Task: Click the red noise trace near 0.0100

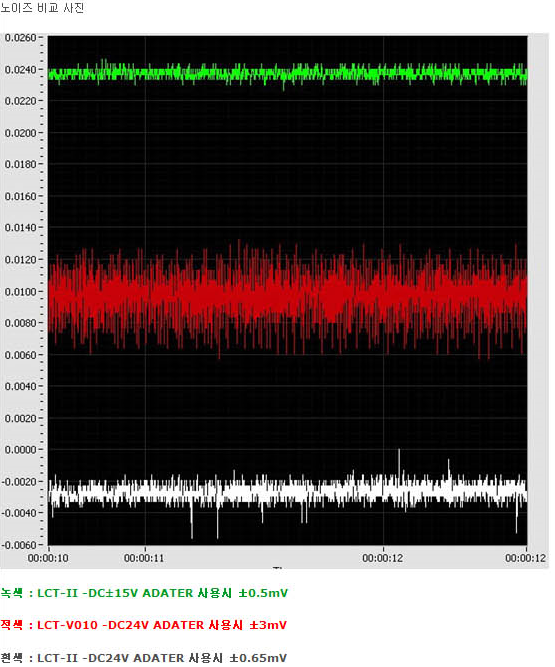Action: point(287,298)
